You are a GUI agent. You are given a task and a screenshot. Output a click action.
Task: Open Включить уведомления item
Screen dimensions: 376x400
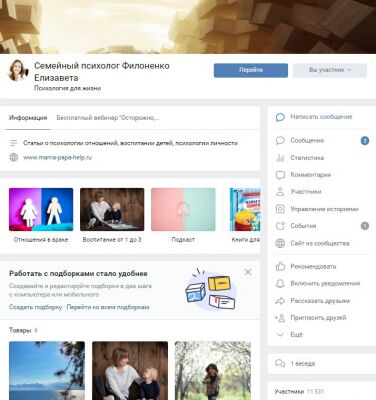pyautogui.click(x=325, y=284)
